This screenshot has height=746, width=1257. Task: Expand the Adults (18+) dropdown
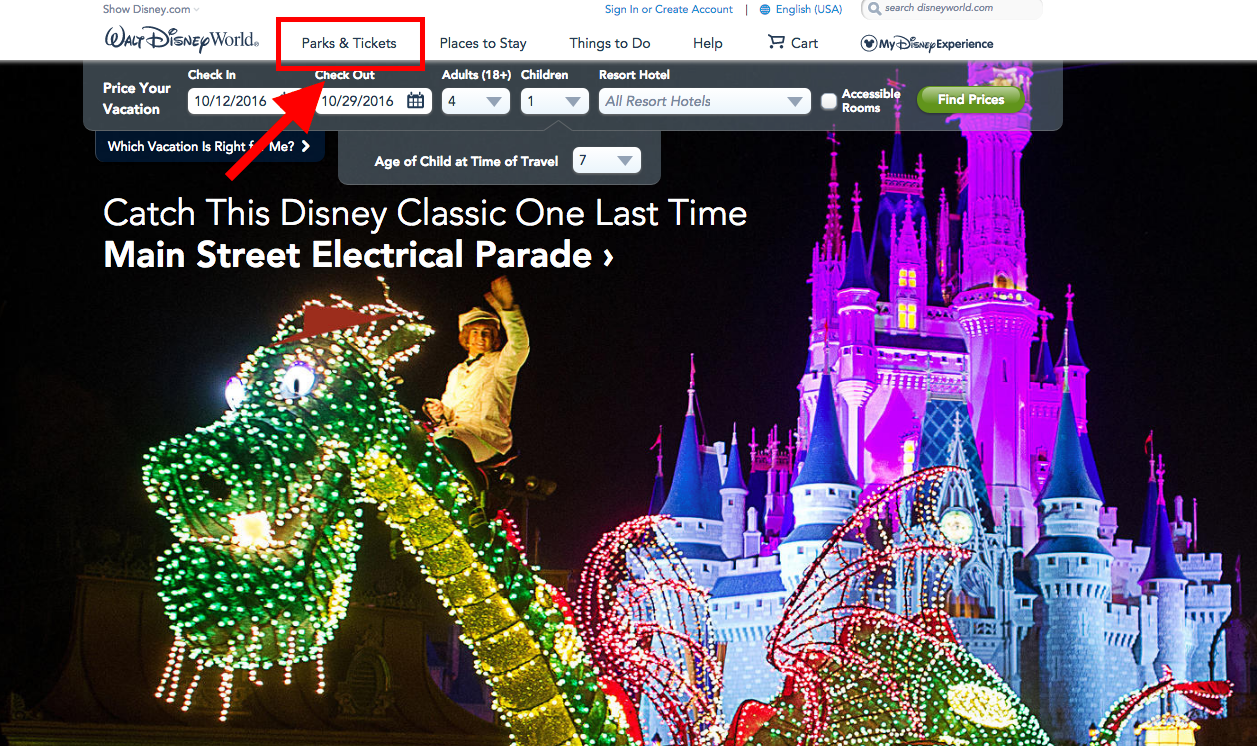[x=476, y=101]
